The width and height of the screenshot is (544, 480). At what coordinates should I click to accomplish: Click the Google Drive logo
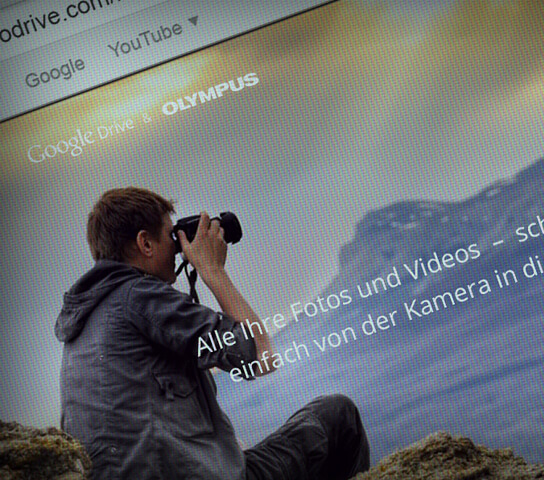pos(80,140)
